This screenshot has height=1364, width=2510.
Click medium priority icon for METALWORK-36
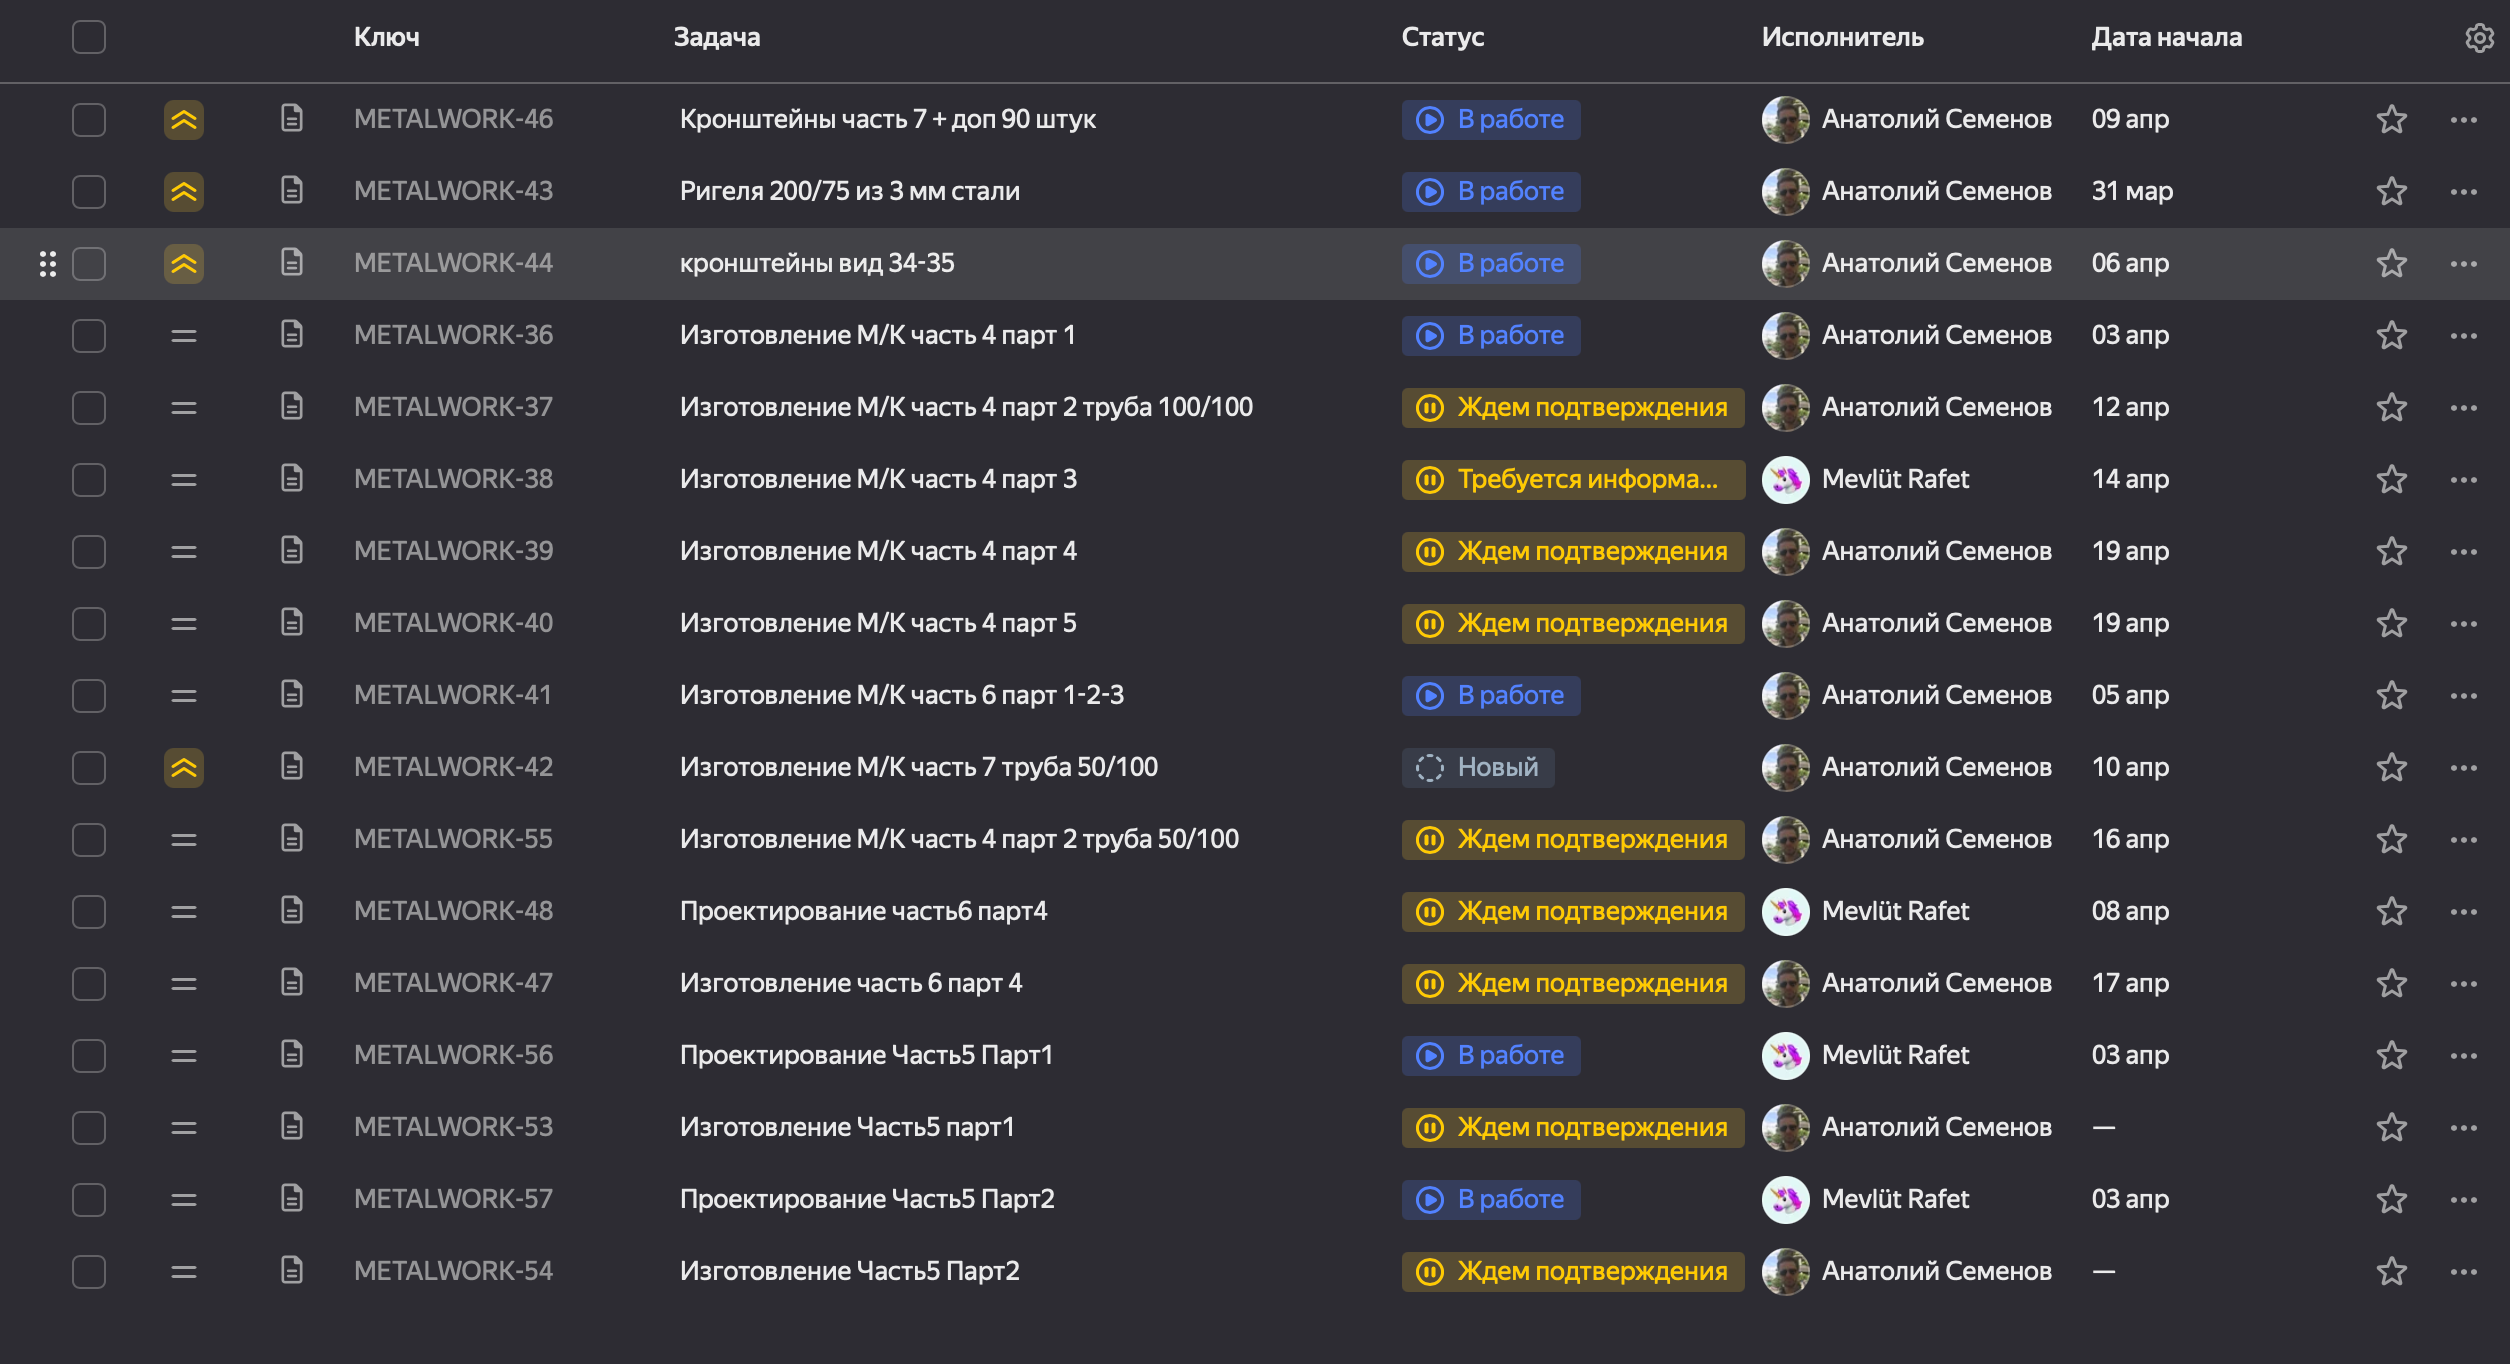[x=184, y=336]
